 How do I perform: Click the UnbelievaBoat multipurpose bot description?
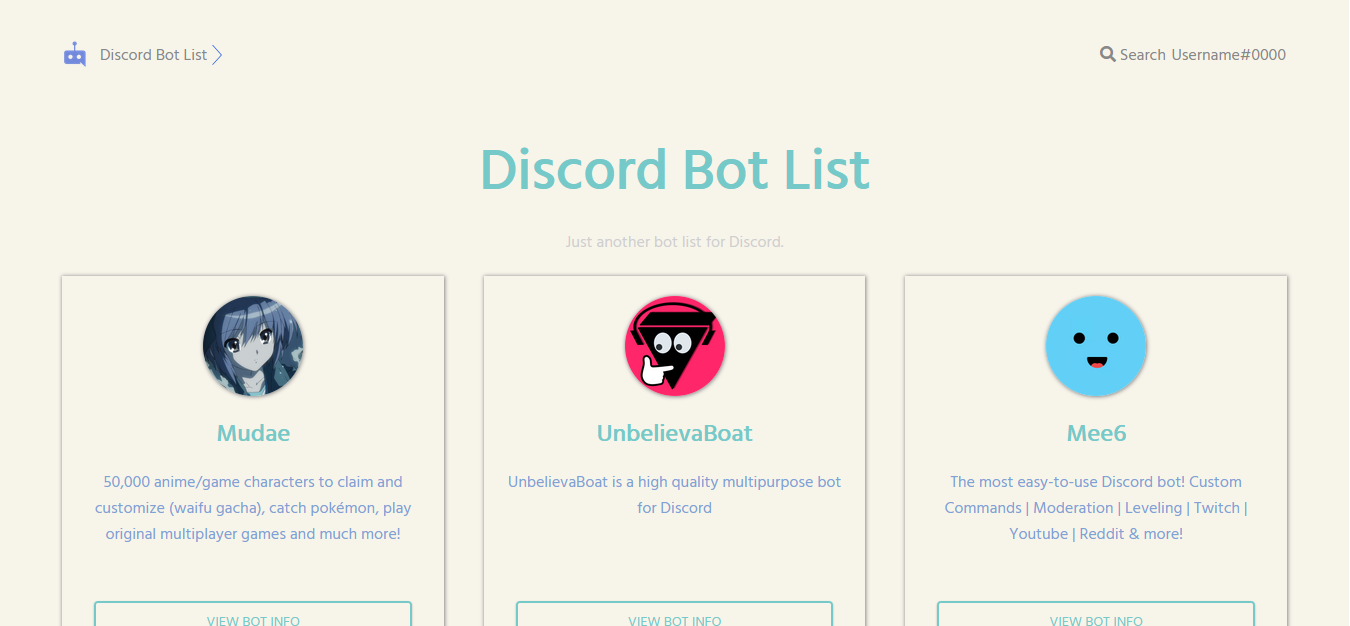(x=675, y=495)
